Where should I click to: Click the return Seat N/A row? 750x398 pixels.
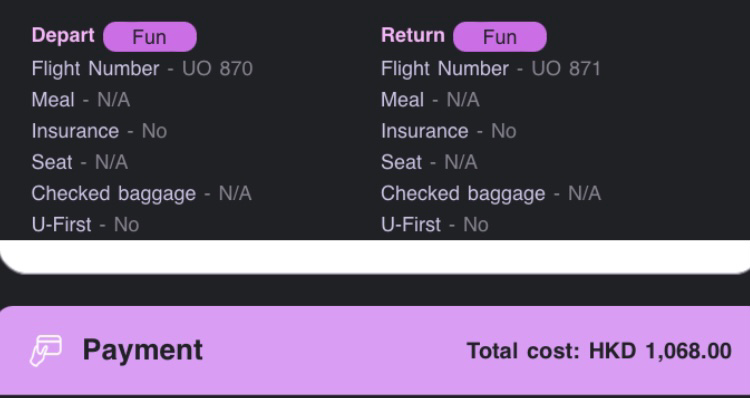[429, 162]
